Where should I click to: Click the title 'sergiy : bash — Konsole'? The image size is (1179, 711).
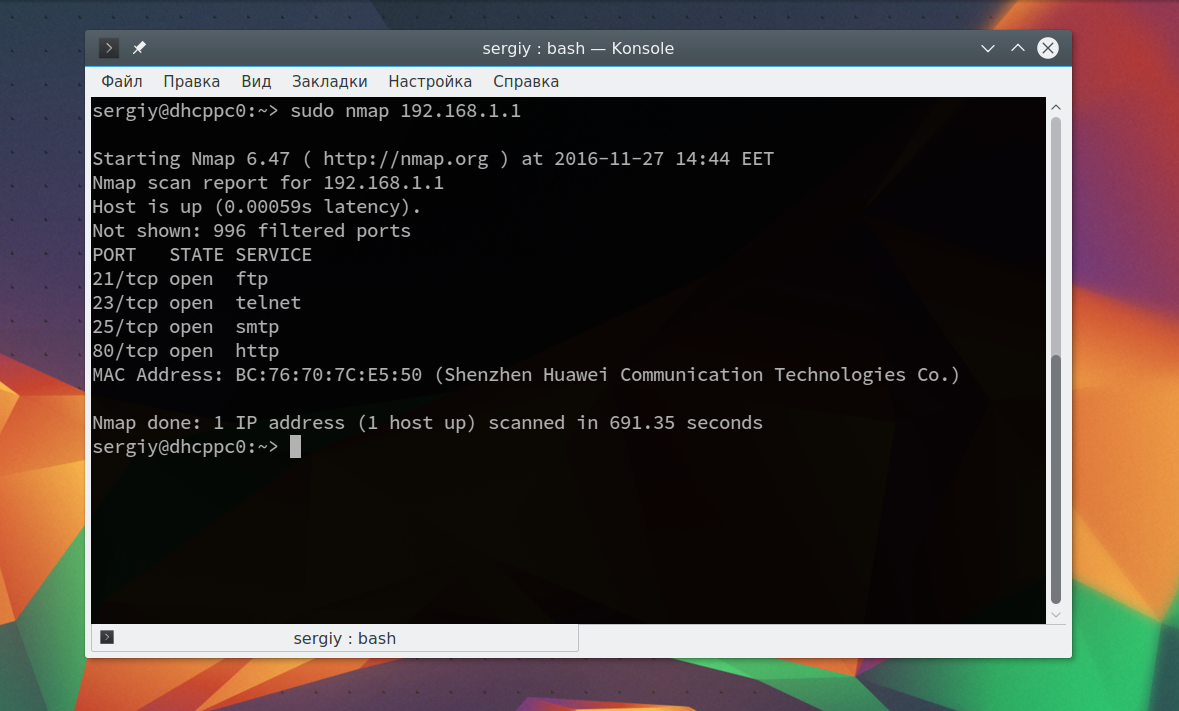577,48
